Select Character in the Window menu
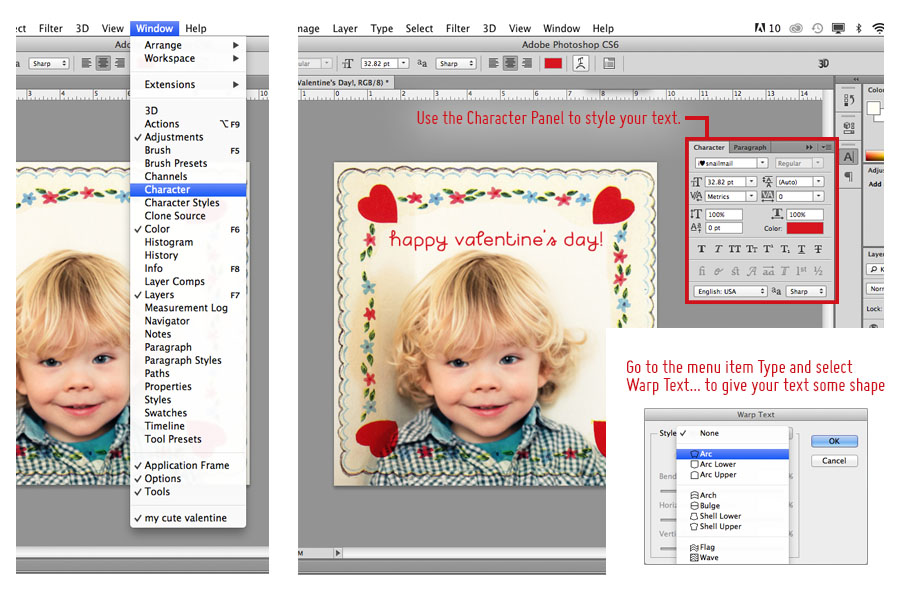The width and height of the screenshot is (900, 600). [x=188, y=189]
